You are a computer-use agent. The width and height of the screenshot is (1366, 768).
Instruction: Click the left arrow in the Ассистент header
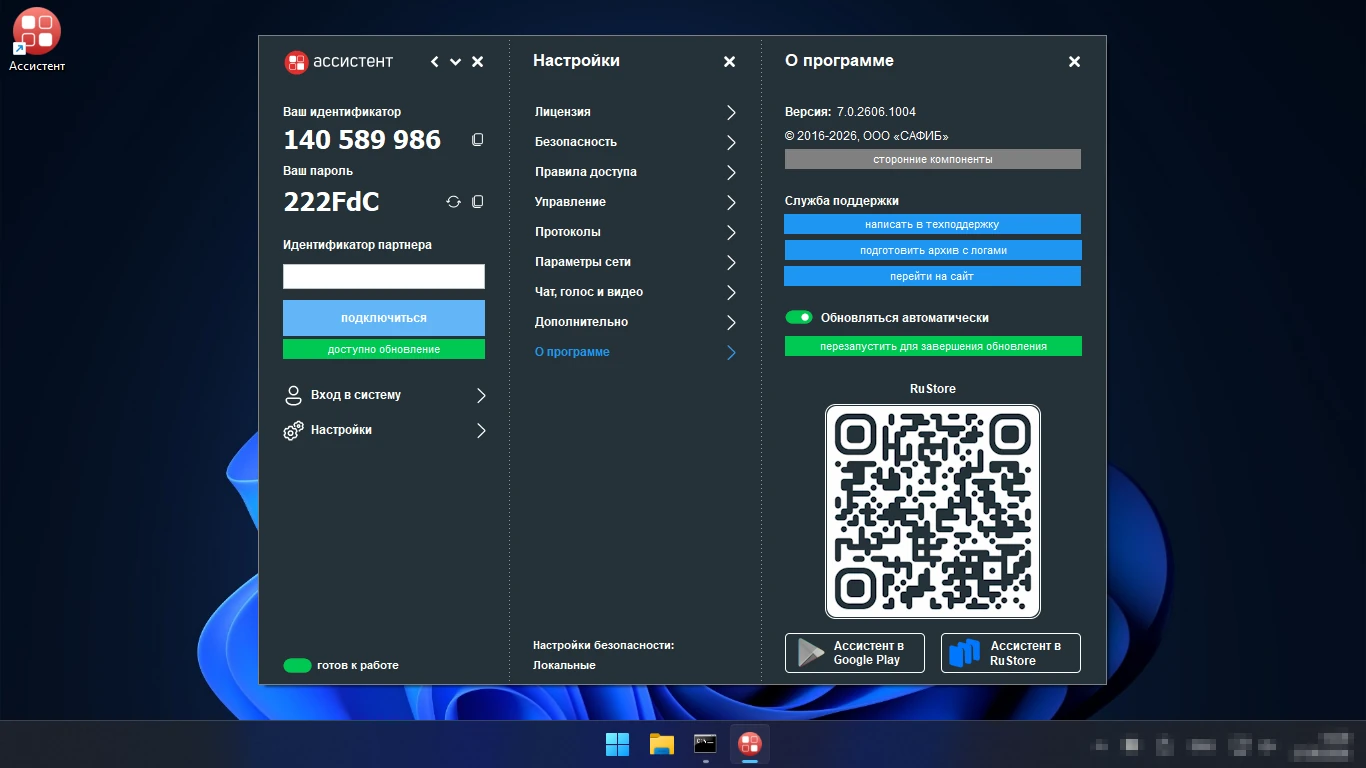click(x=435, y=62)
